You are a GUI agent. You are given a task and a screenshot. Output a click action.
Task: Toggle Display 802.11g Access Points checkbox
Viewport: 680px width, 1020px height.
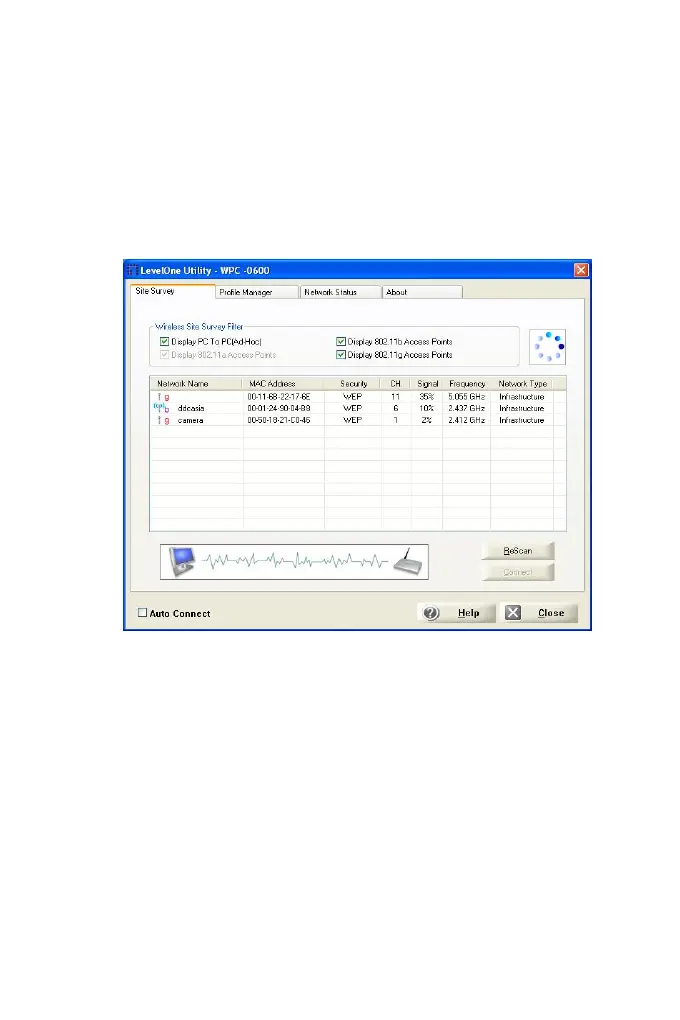[x=340, y=355]
